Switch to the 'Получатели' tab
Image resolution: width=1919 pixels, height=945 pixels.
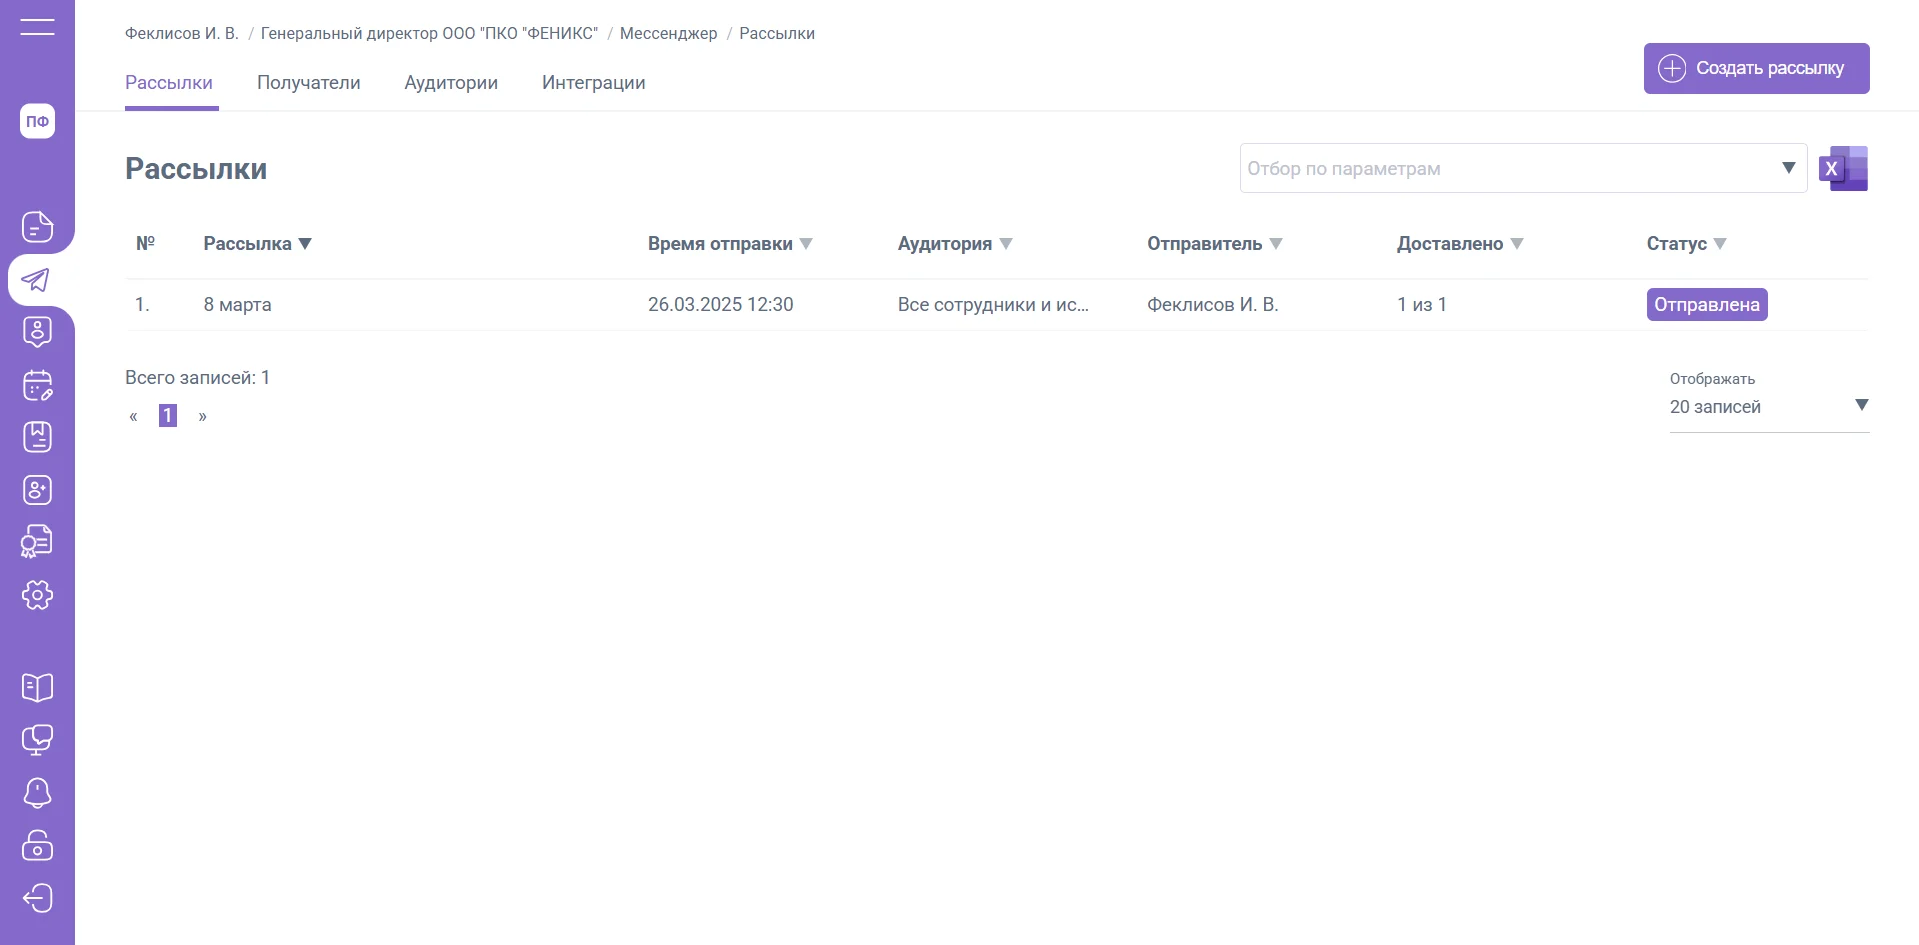(x=308, y=83)
